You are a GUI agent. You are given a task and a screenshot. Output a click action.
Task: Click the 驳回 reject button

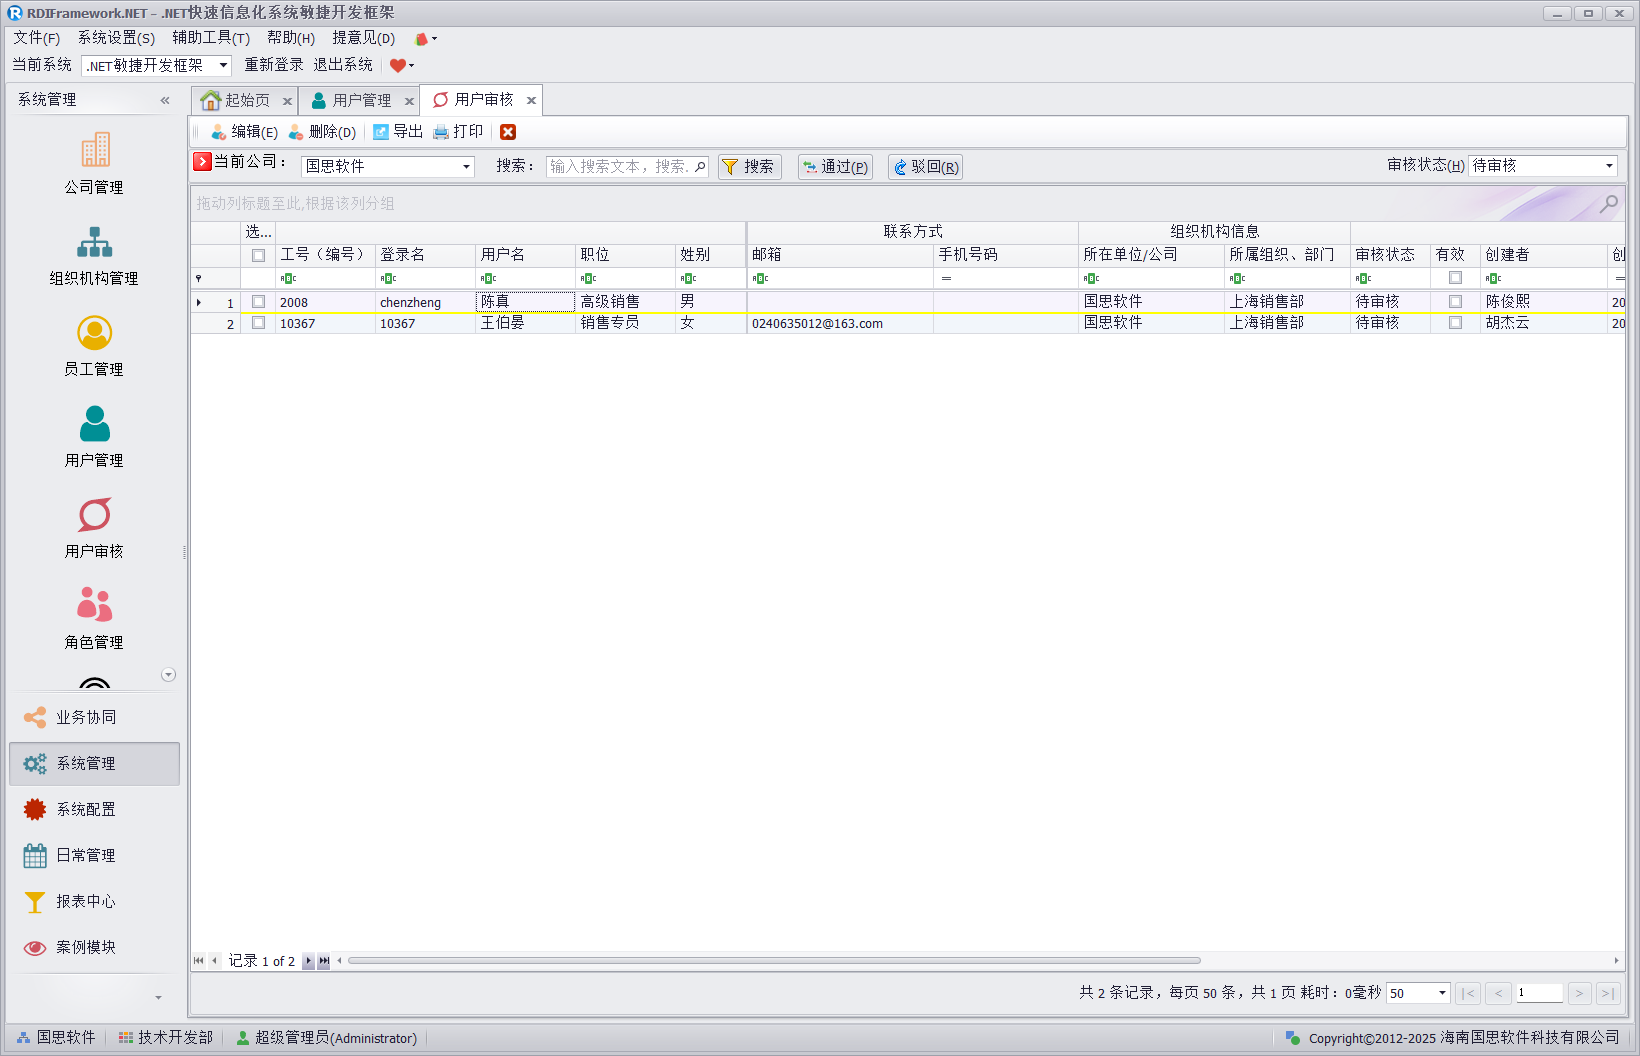(x=925, y=167)
